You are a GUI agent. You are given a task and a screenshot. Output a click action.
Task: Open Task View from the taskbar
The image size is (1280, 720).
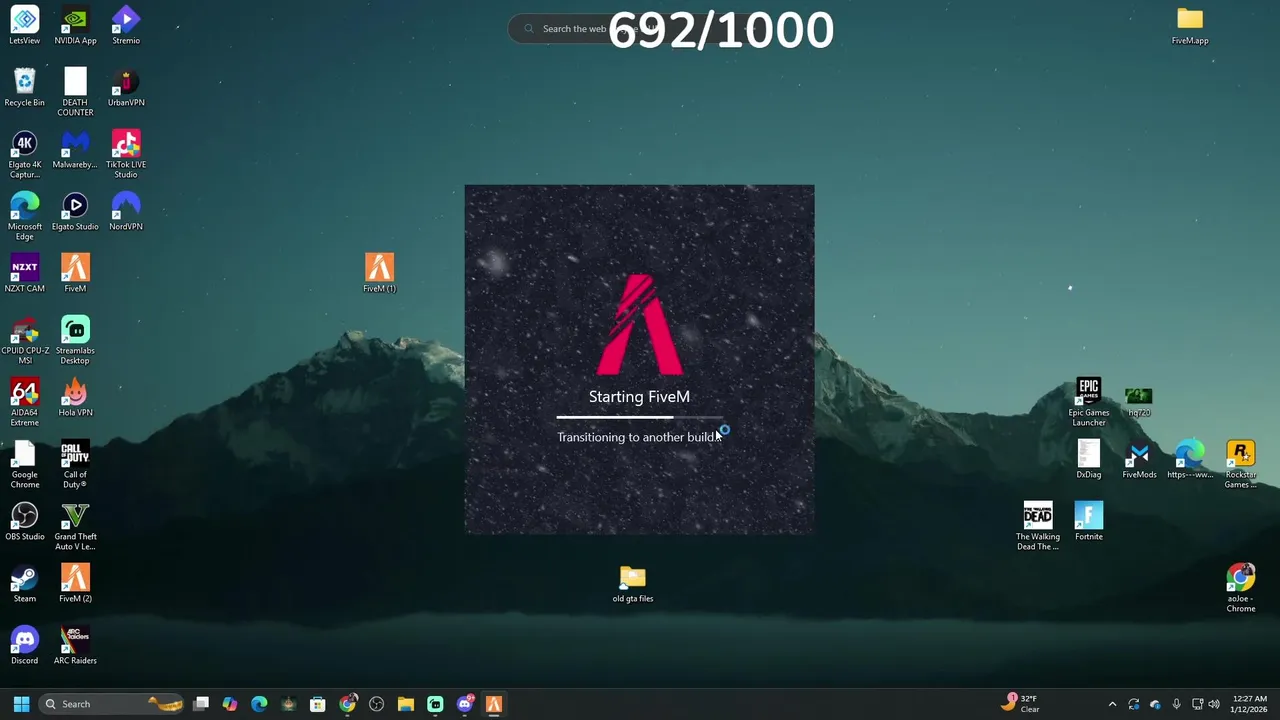point(201,704)
